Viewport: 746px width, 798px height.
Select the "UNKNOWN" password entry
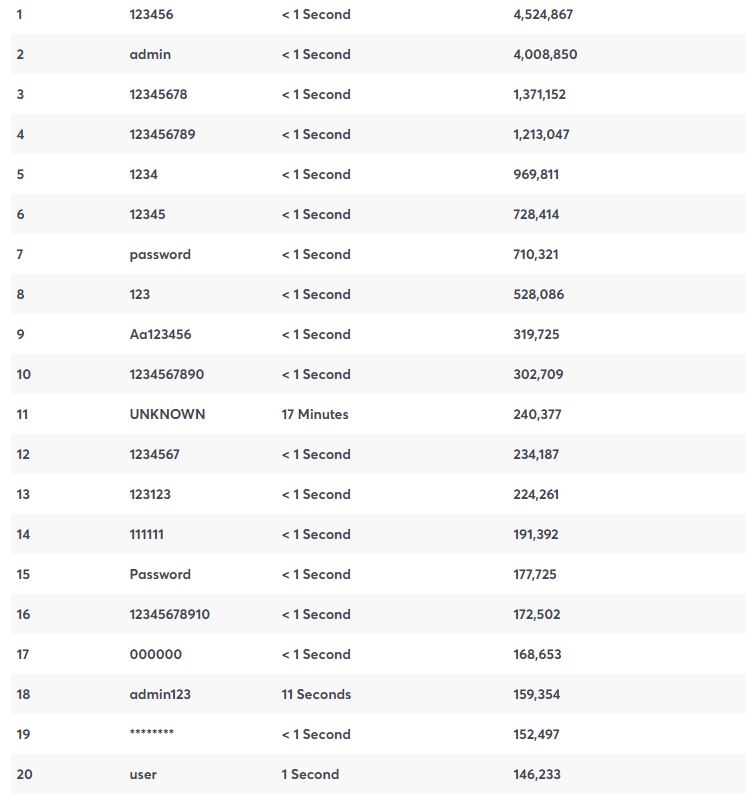coord(167,414)
